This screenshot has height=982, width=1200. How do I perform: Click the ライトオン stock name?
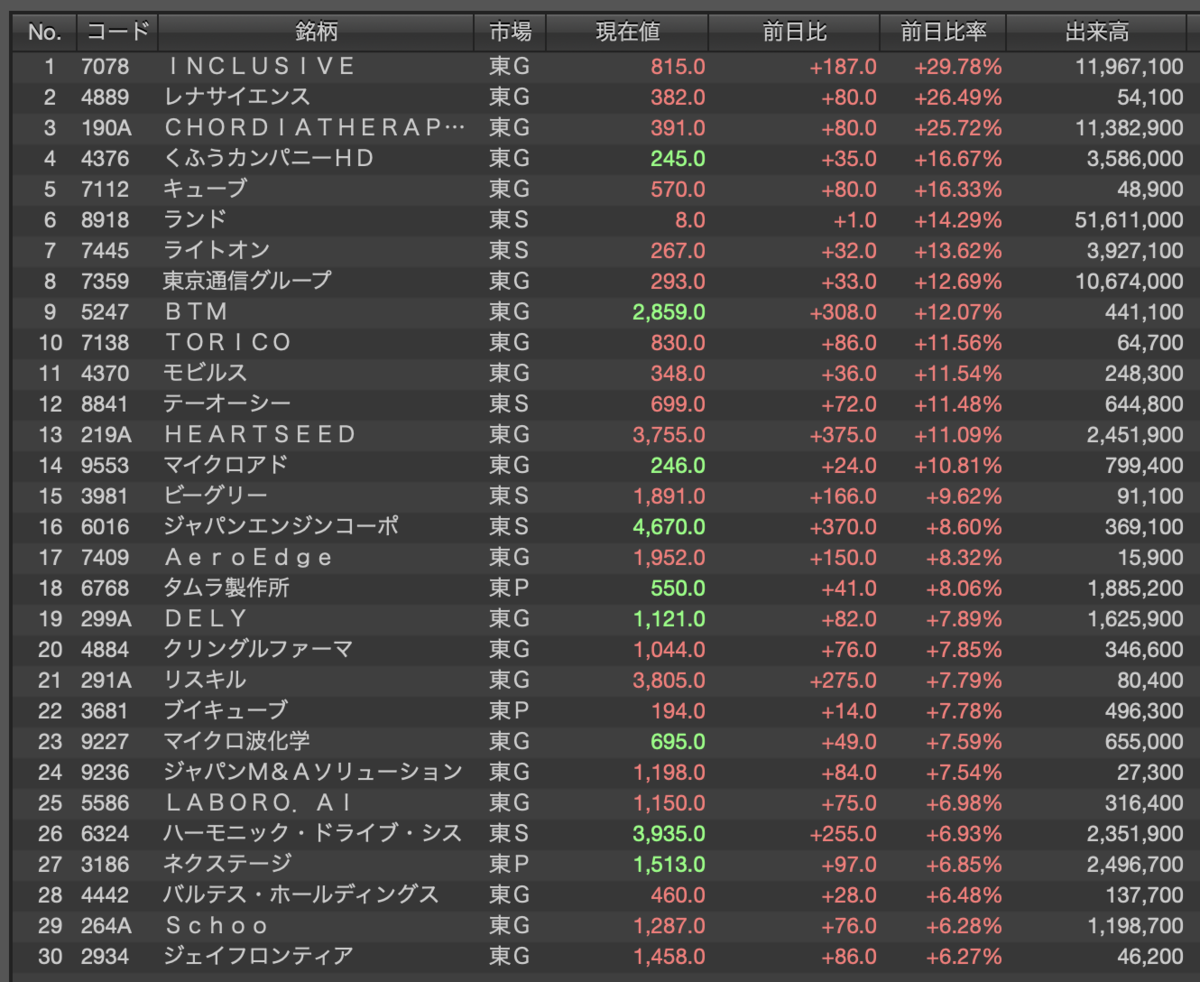pos(216,250)
